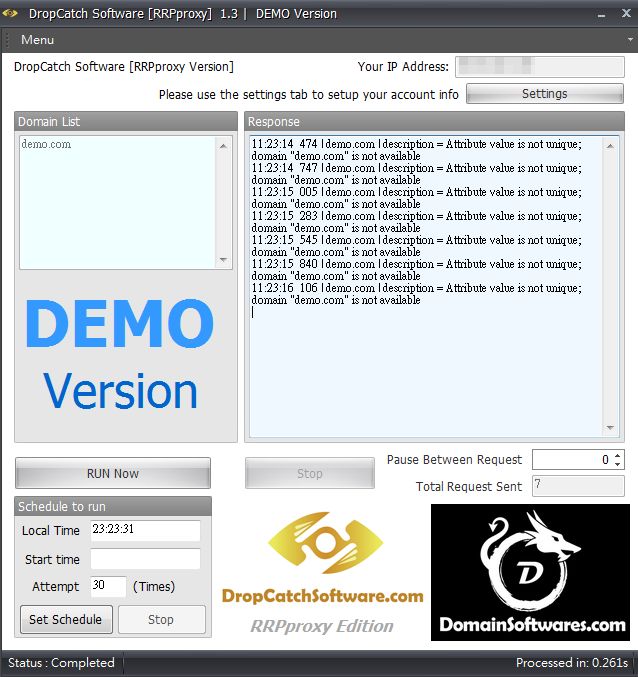Click the RUN Now button
The image size is (638, 677).
pos(113,473)
